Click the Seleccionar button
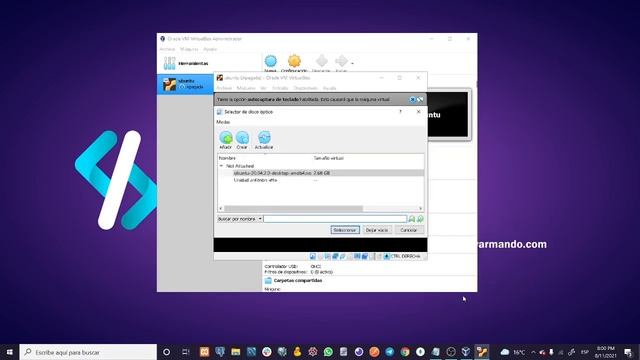The image size is (640, 360). point(345,230)
